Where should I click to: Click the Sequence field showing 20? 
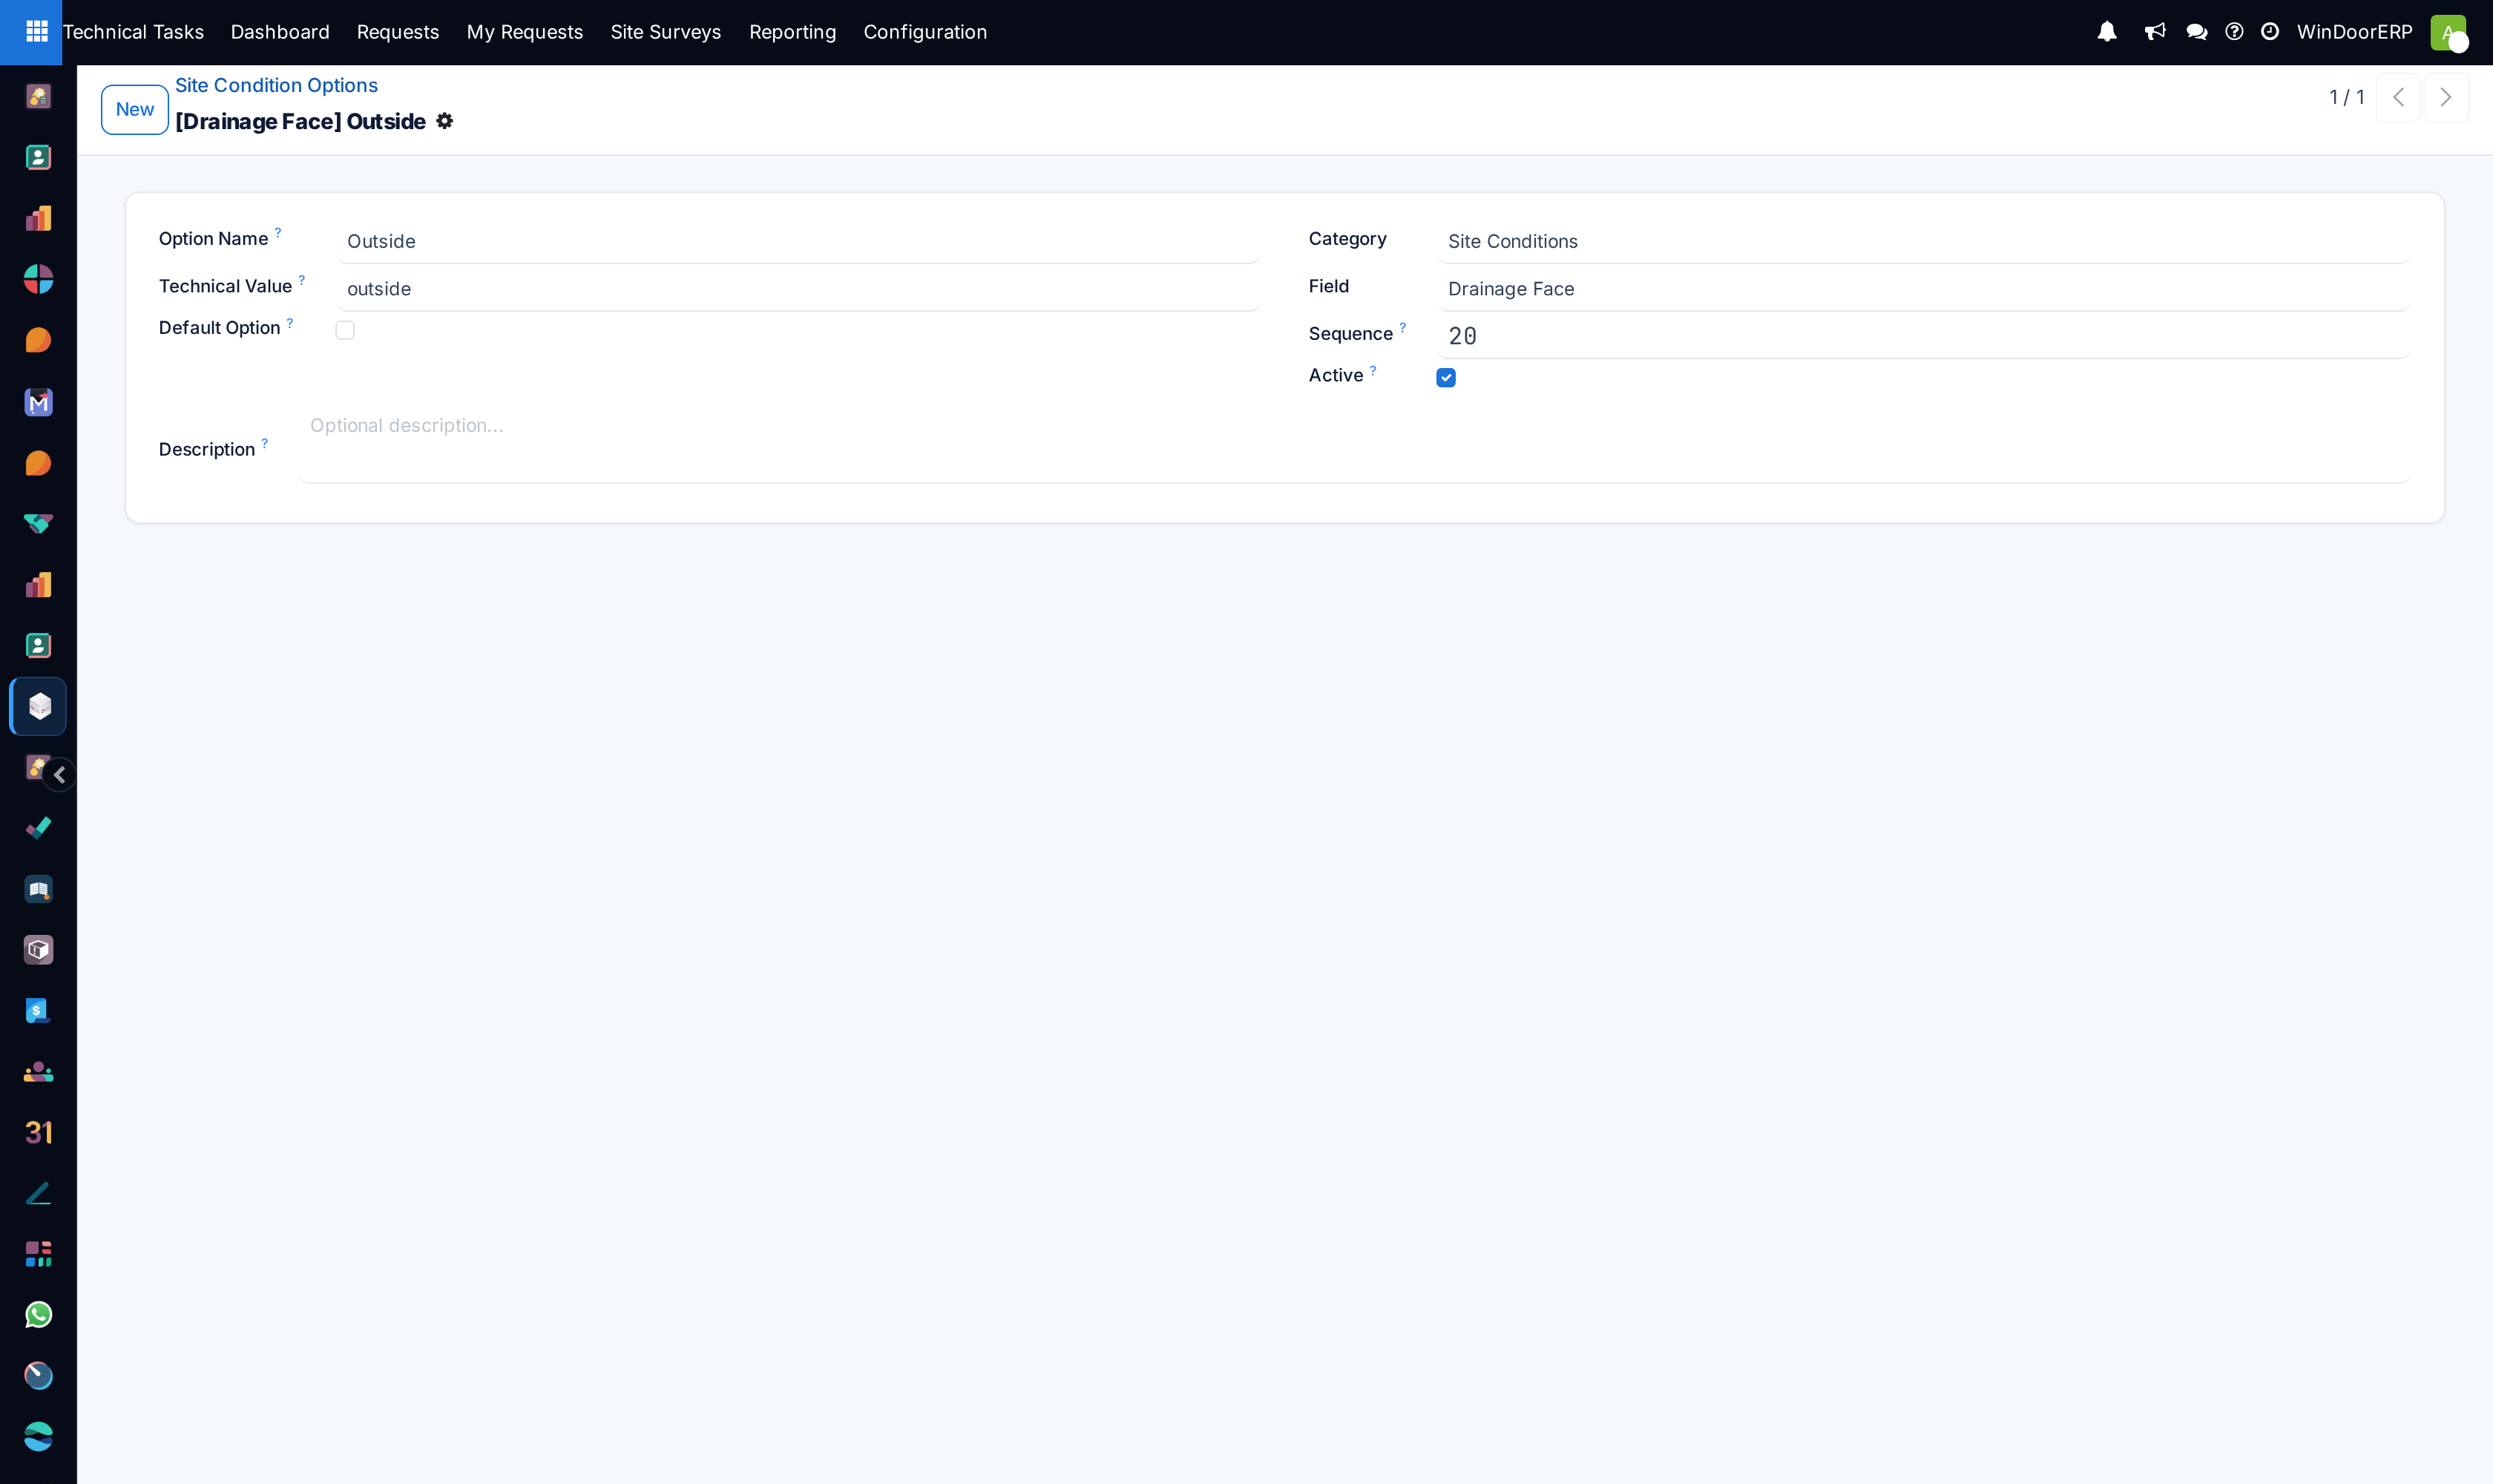coord(1923,336)
